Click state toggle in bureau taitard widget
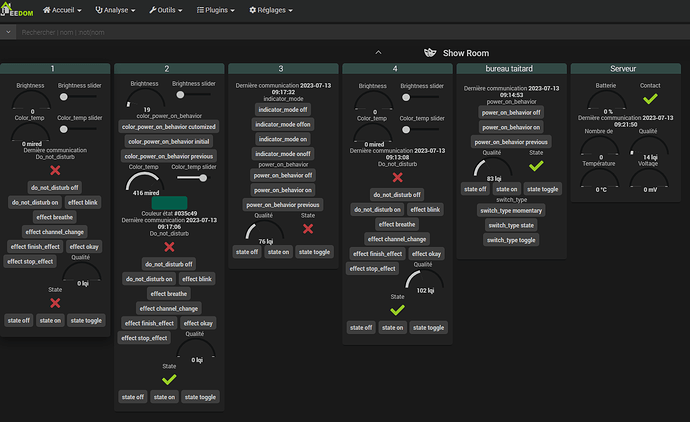The image size is (690, 422). point(543,189)
